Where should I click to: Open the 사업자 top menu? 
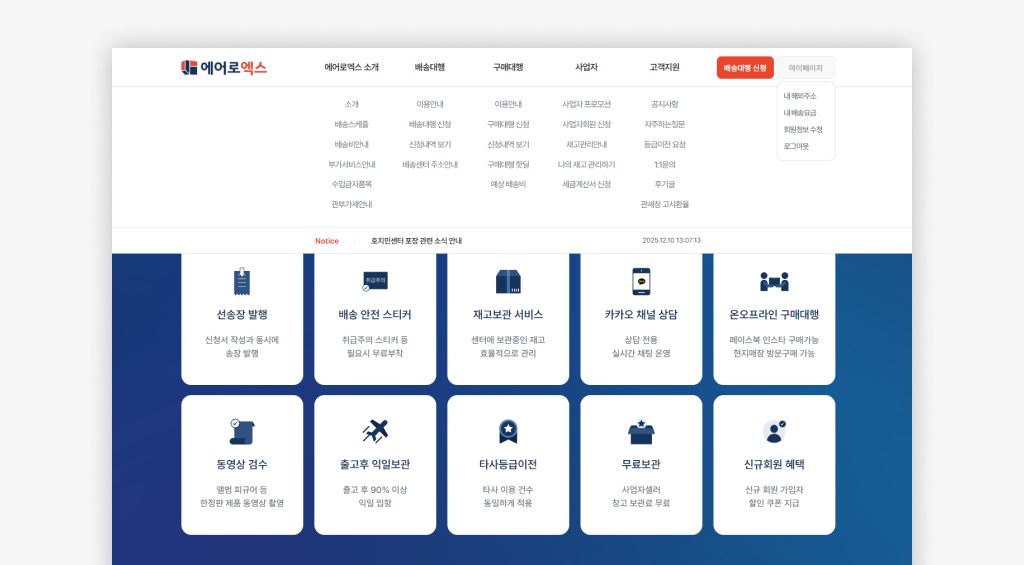(x=586, y=67)
